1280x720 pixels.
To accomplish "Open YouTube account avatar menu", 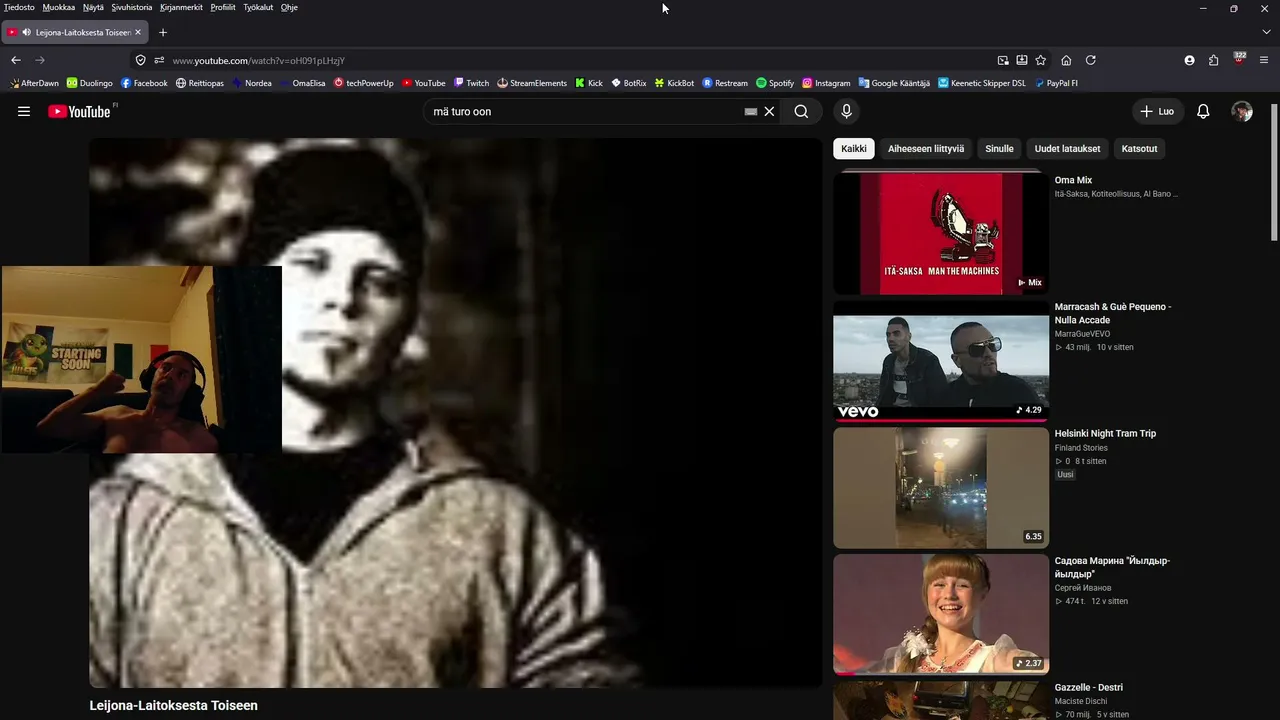I will tap(1242, 111).
